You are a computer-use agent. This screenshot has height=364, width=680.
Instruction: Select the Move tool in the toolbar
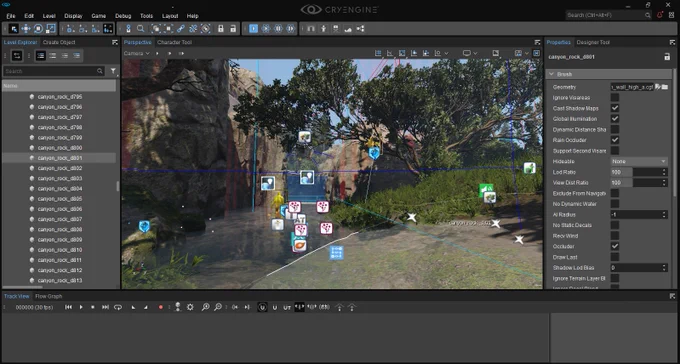[x=26, y=29]
